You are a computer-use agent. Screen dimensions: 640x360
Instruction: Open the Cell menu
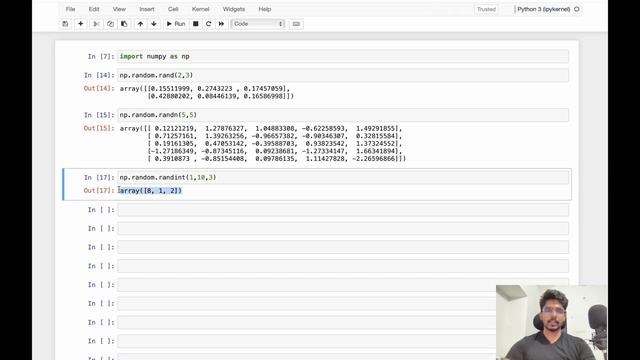tap(173, 9)
